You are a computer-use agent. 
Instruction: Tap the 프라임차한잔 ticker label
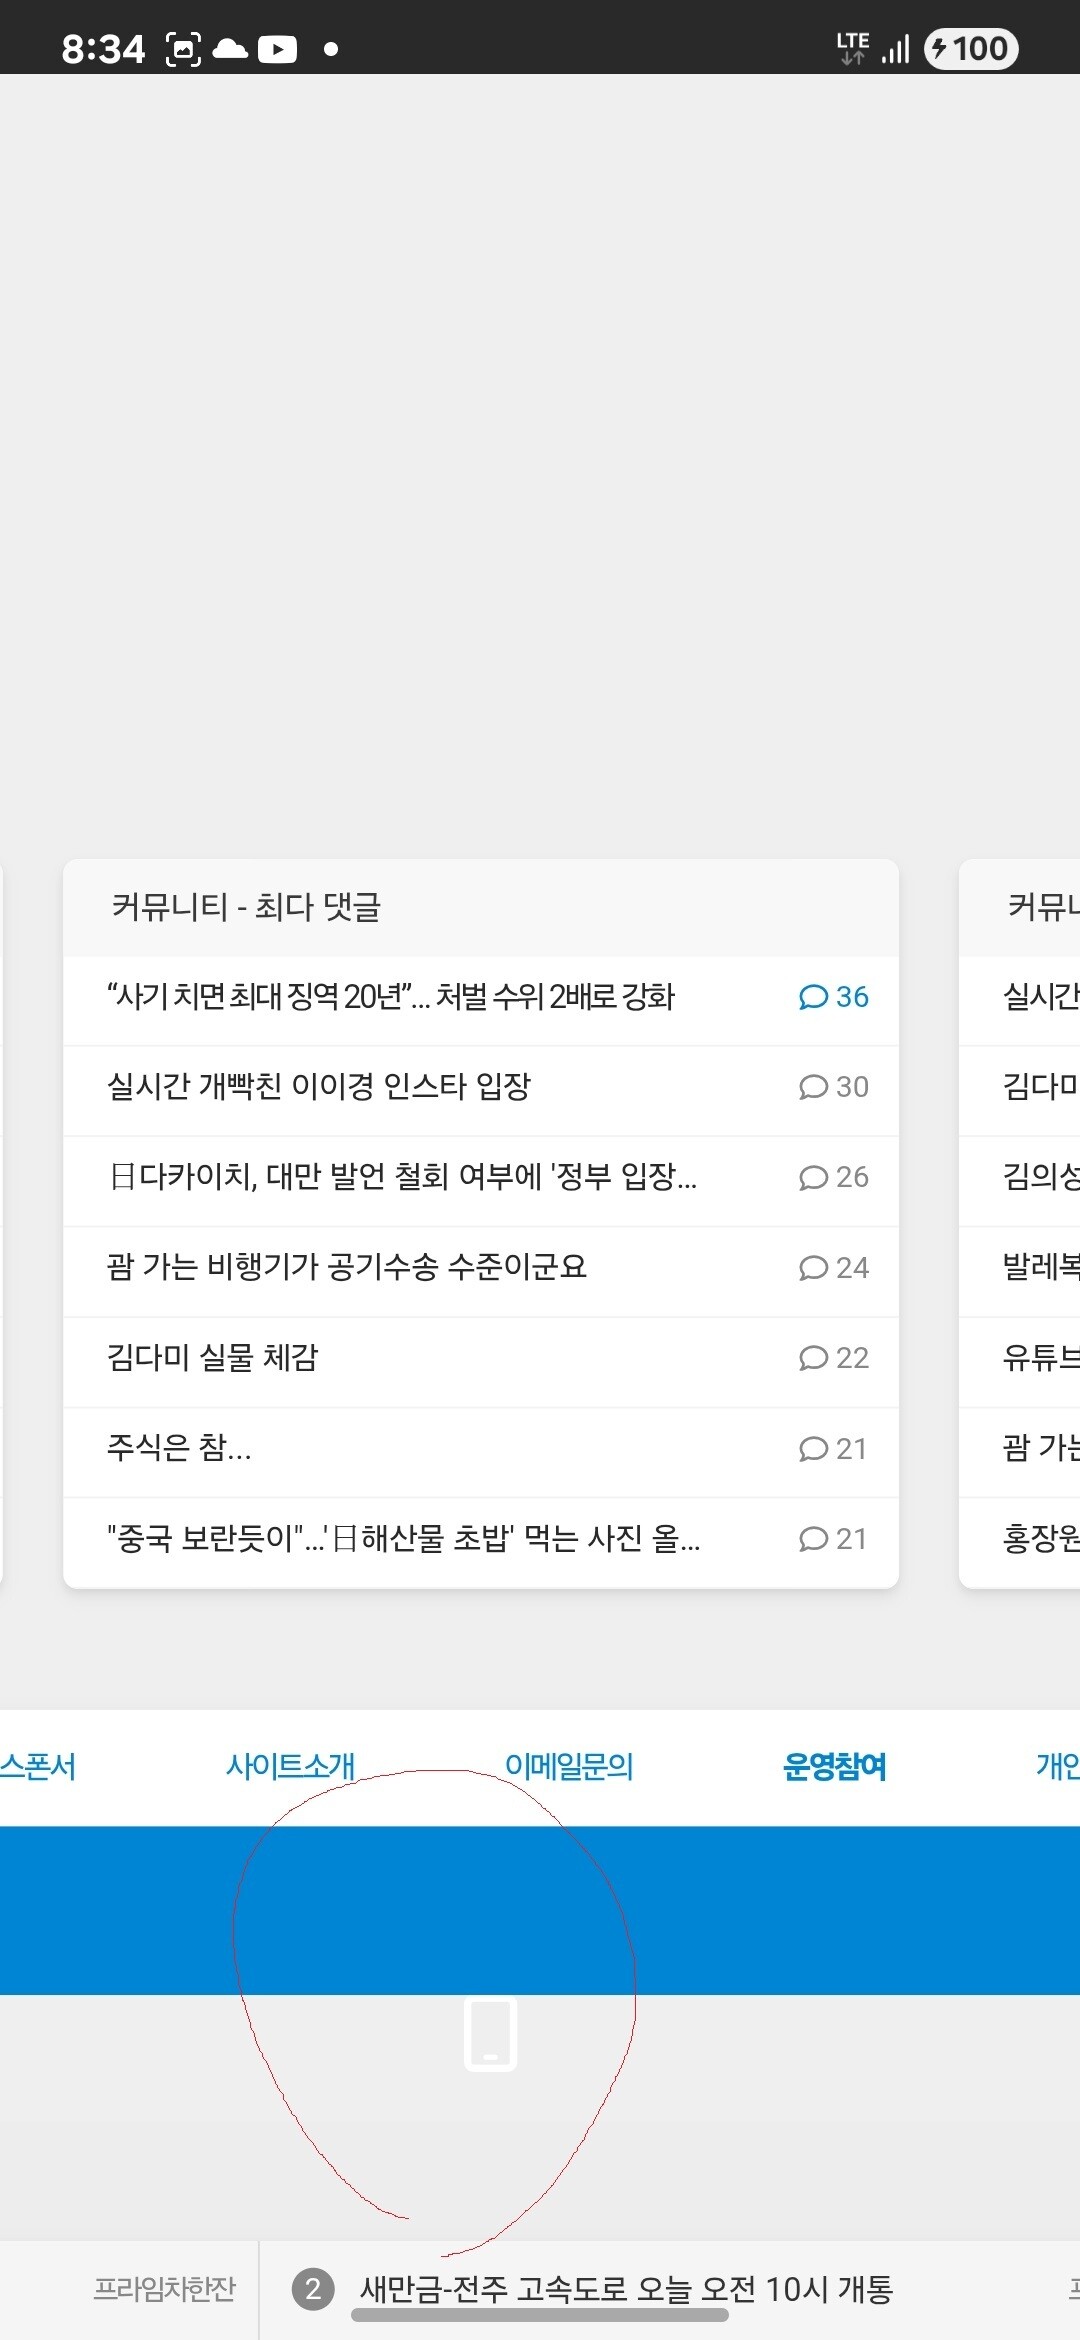pyautogui.click(x=165, y=2288)
